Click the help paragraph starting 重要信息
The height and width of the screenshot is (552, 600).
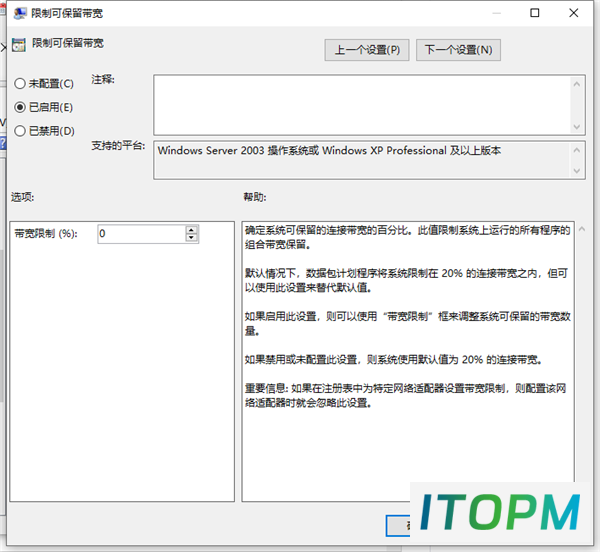tap(406, 396)
